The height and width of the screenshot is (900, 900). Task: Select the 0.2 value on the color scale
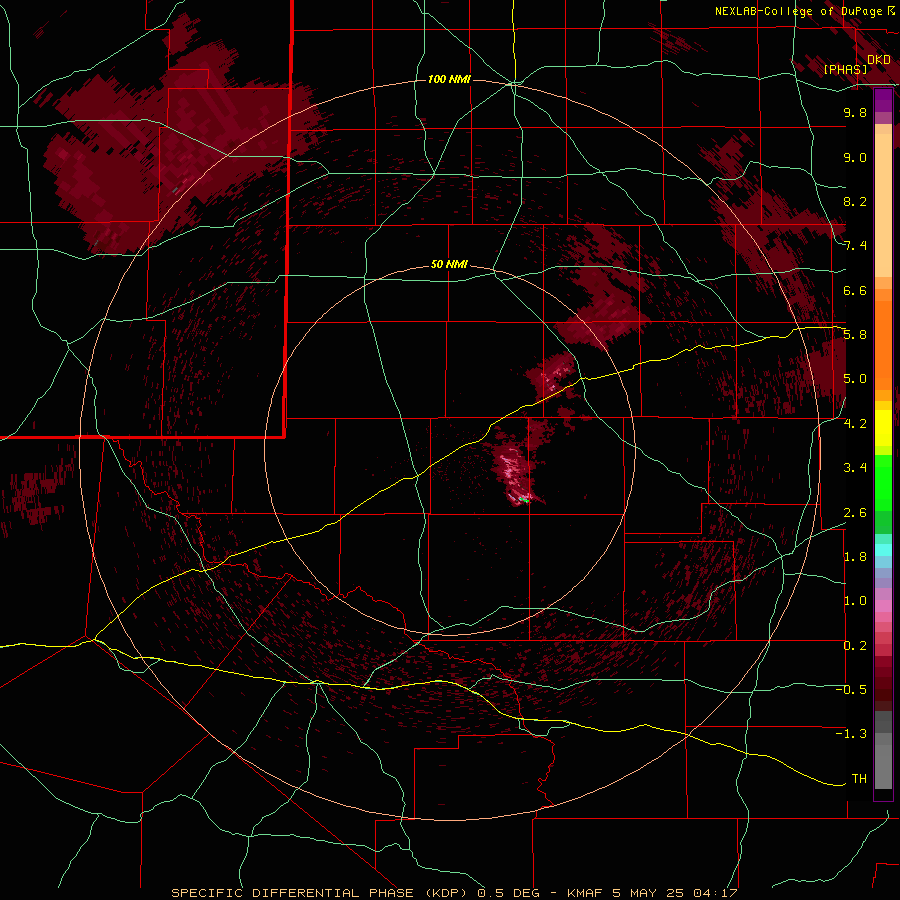[x=855, y=646]
